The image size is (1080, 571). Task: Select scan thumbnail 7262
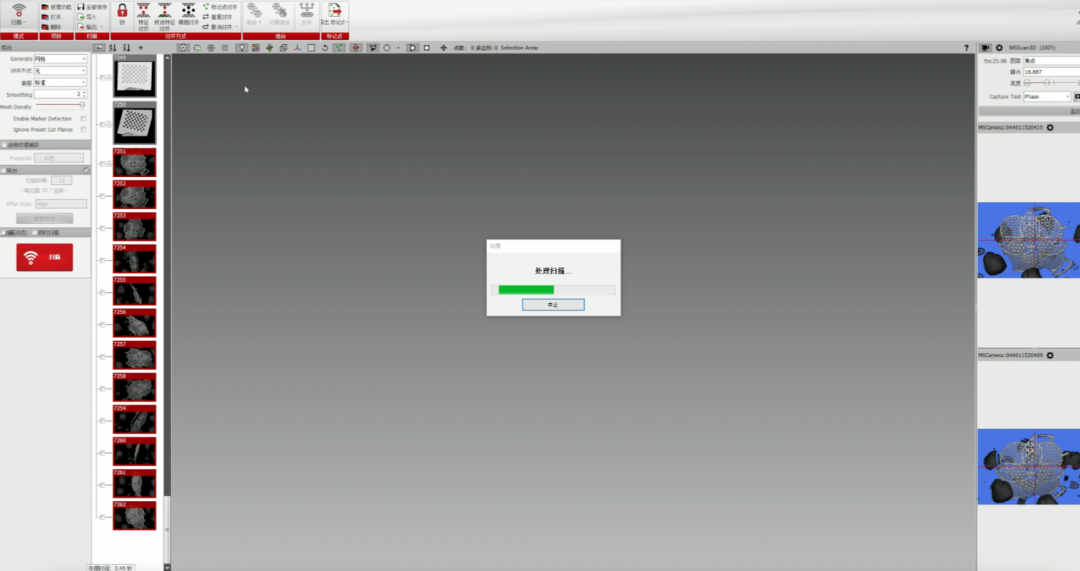point(134,516)
